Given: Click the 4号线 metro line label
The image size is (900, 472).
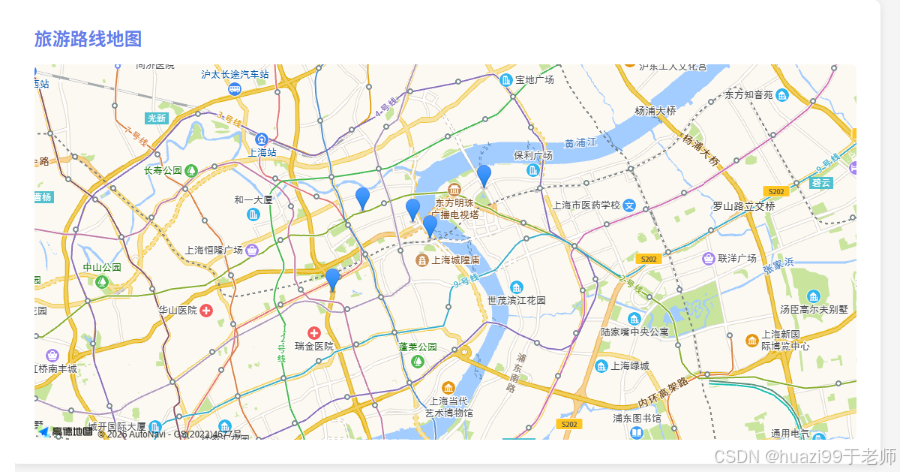Looking at the screenshot, I should [386, 107].
